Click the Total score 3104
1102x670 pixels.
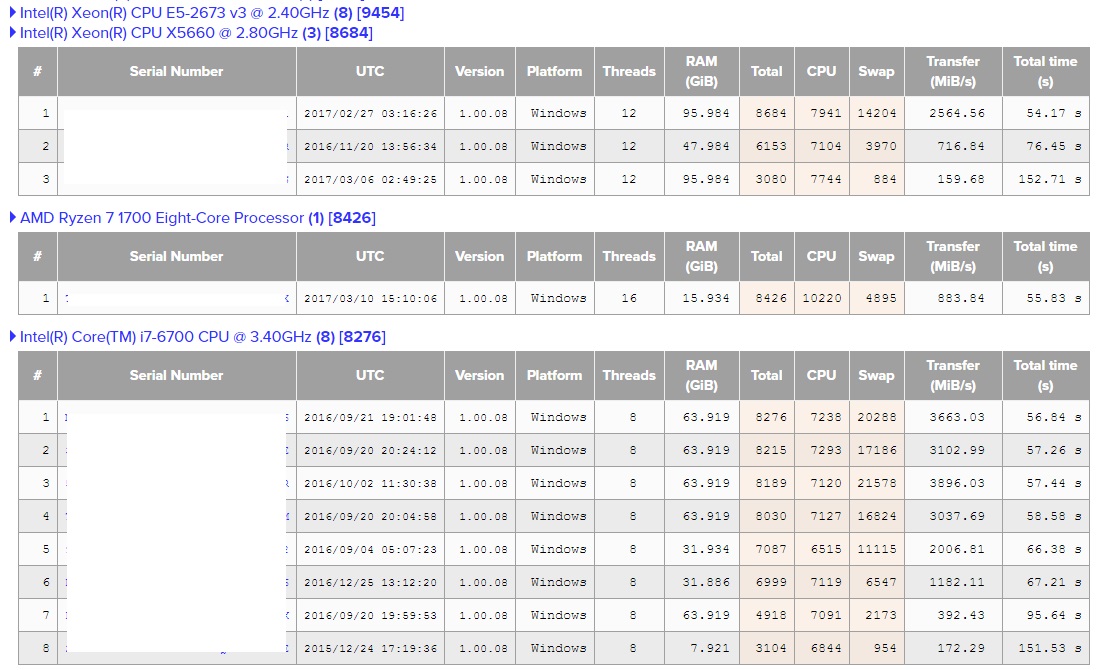771,648
